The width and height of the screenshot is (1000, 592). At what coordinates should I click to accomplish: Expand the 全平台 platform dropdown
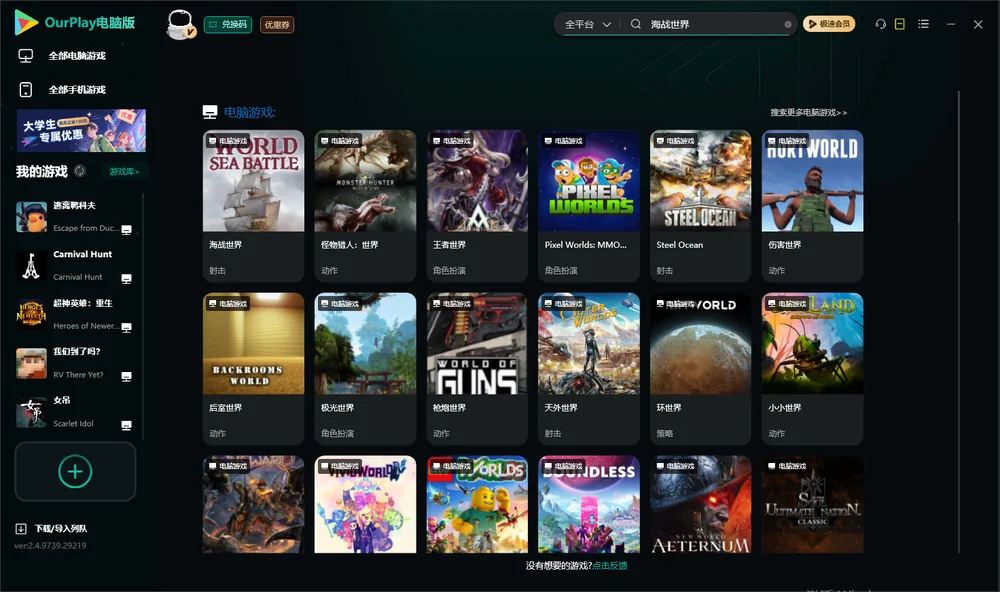pos(587,24)
